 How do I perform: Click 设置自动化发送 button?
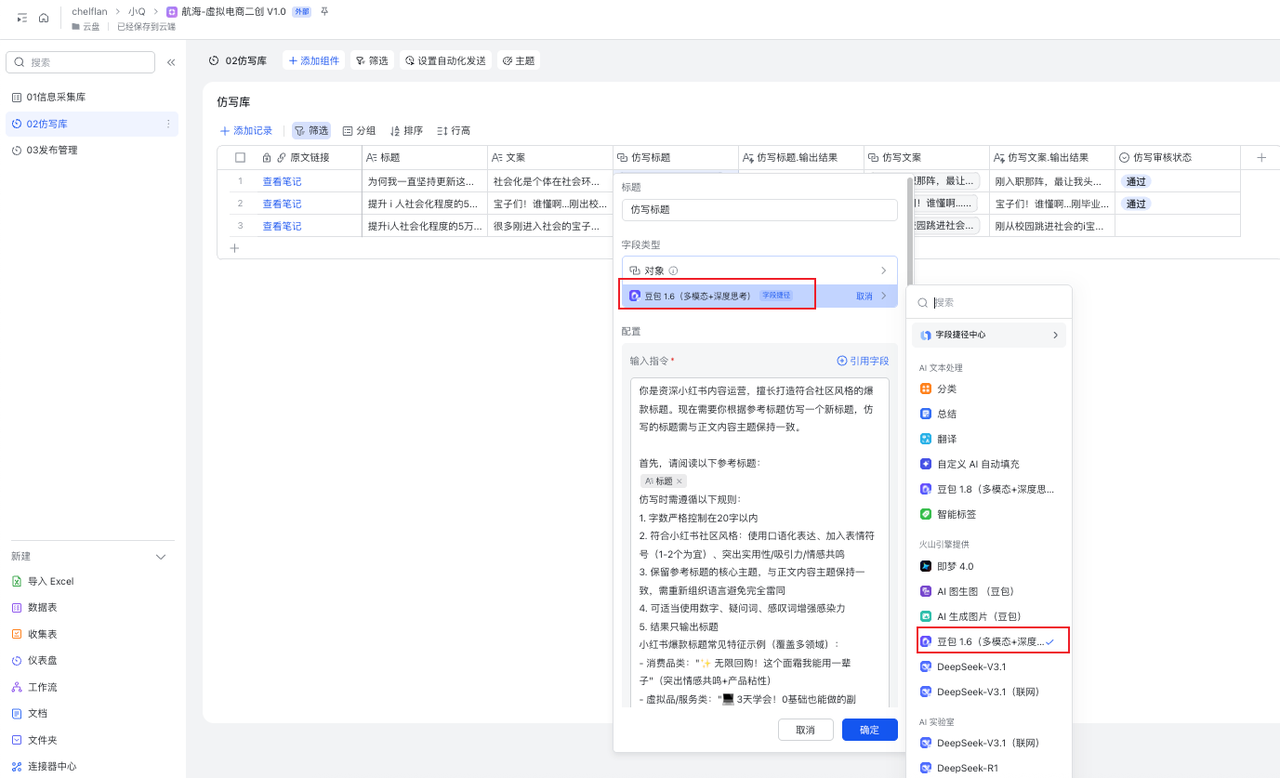(x=445, y=61)
